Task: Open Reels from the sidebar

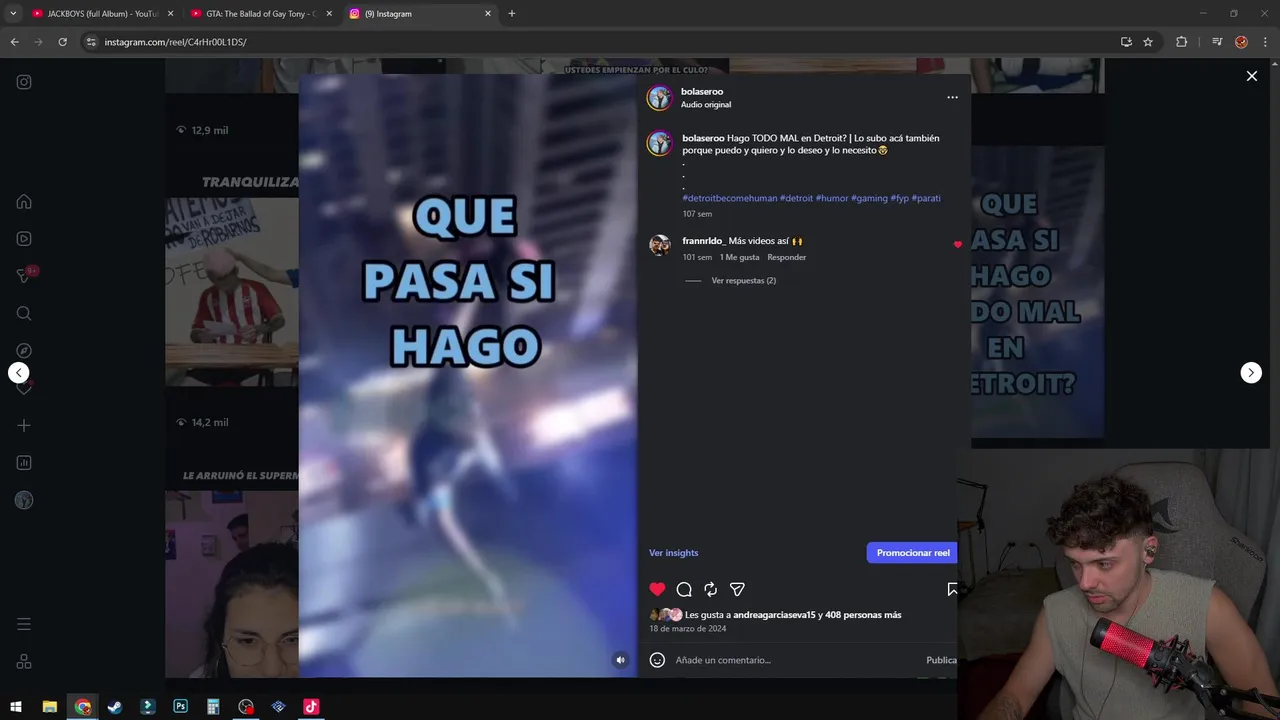Action: click(24, 239)
